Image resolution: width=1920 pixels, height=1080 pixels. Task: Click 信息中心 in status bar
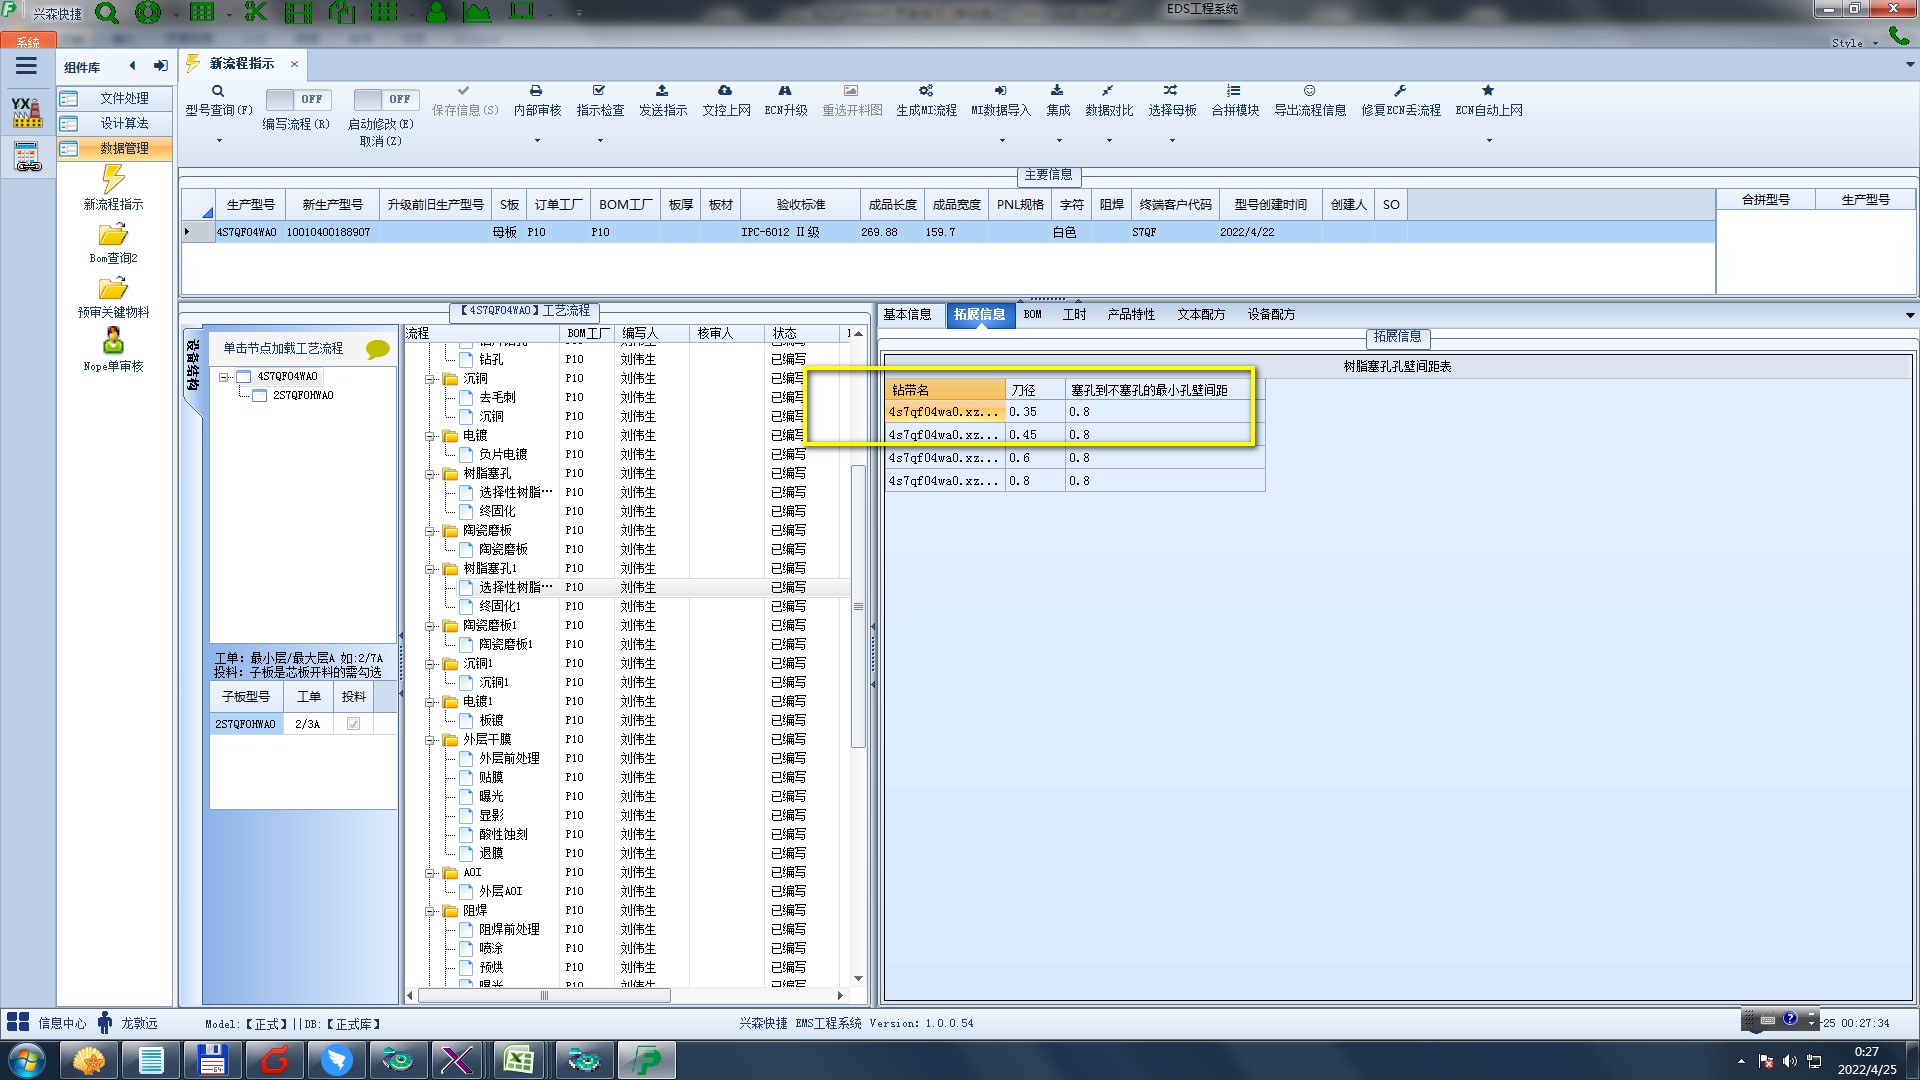pos(62,1023)
